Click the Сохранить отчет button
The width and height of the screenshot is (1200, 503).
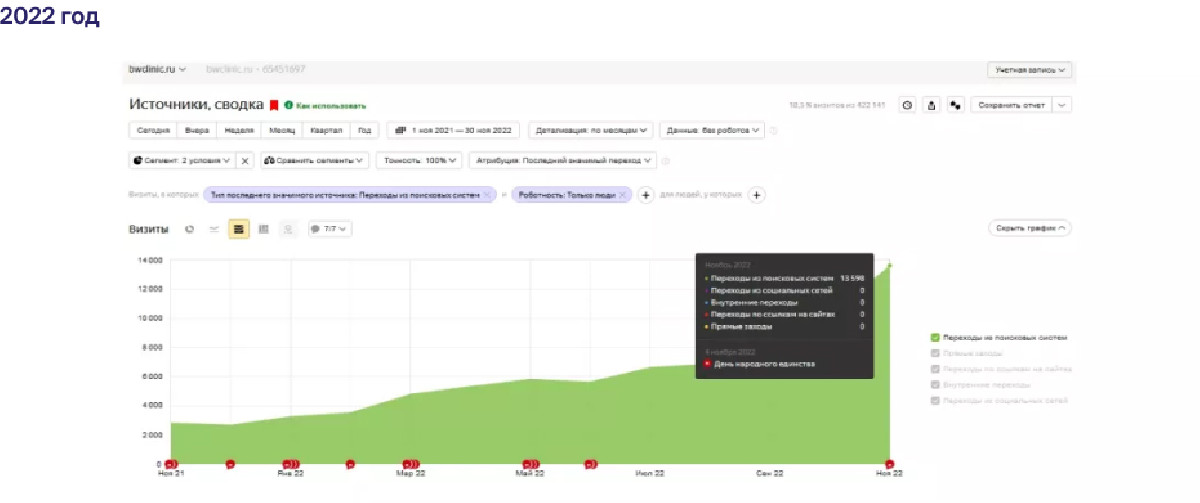[1012, 104]
